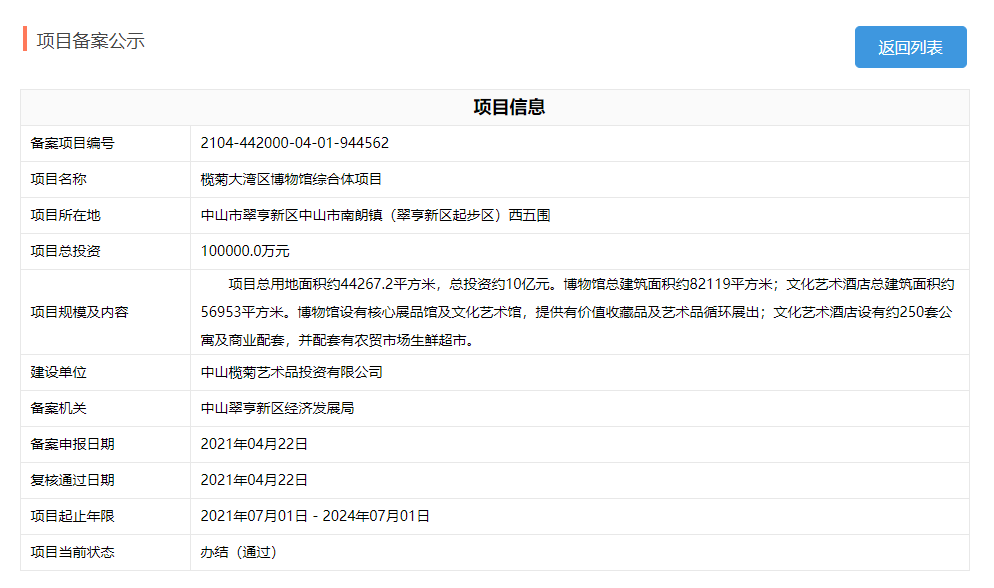Select investment value 100000.0万元
Screen dimensions: 994x588
pyautogui.click(x=245, y=252)
